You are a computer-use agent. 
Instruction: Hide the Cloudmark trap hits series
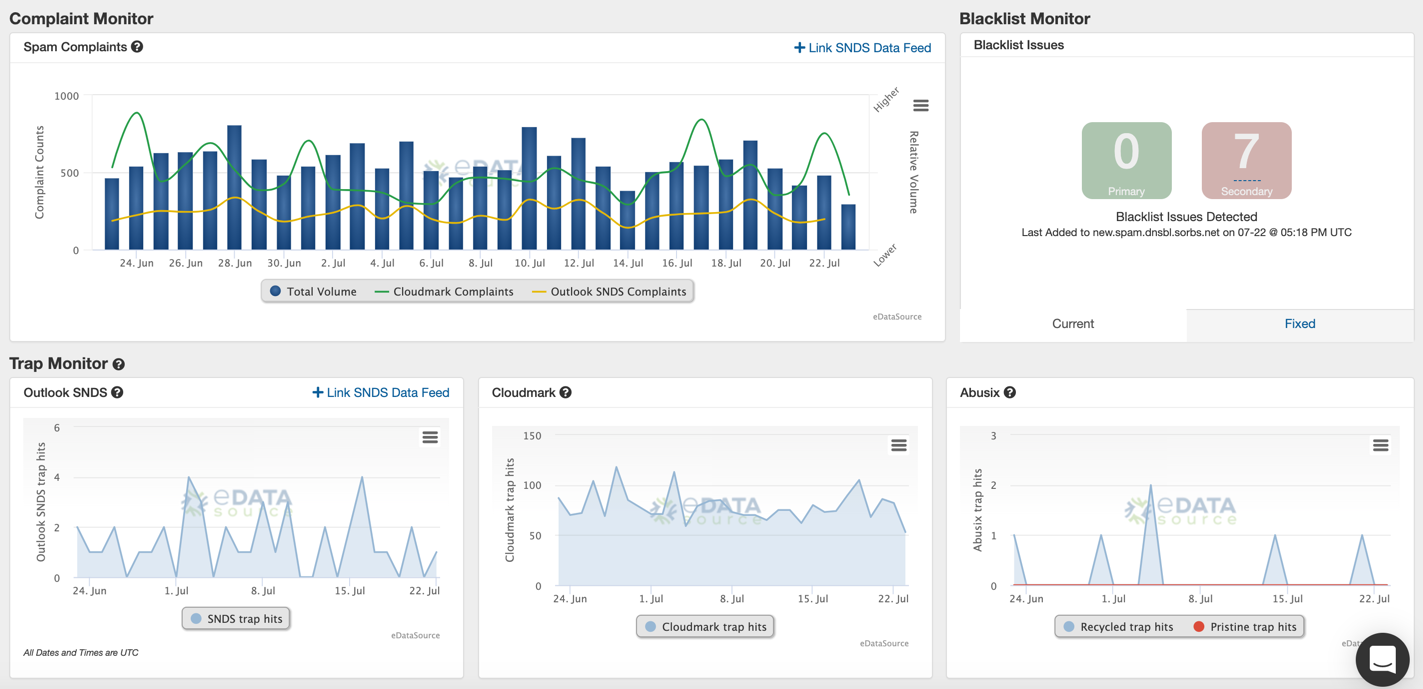coord(705,627)
